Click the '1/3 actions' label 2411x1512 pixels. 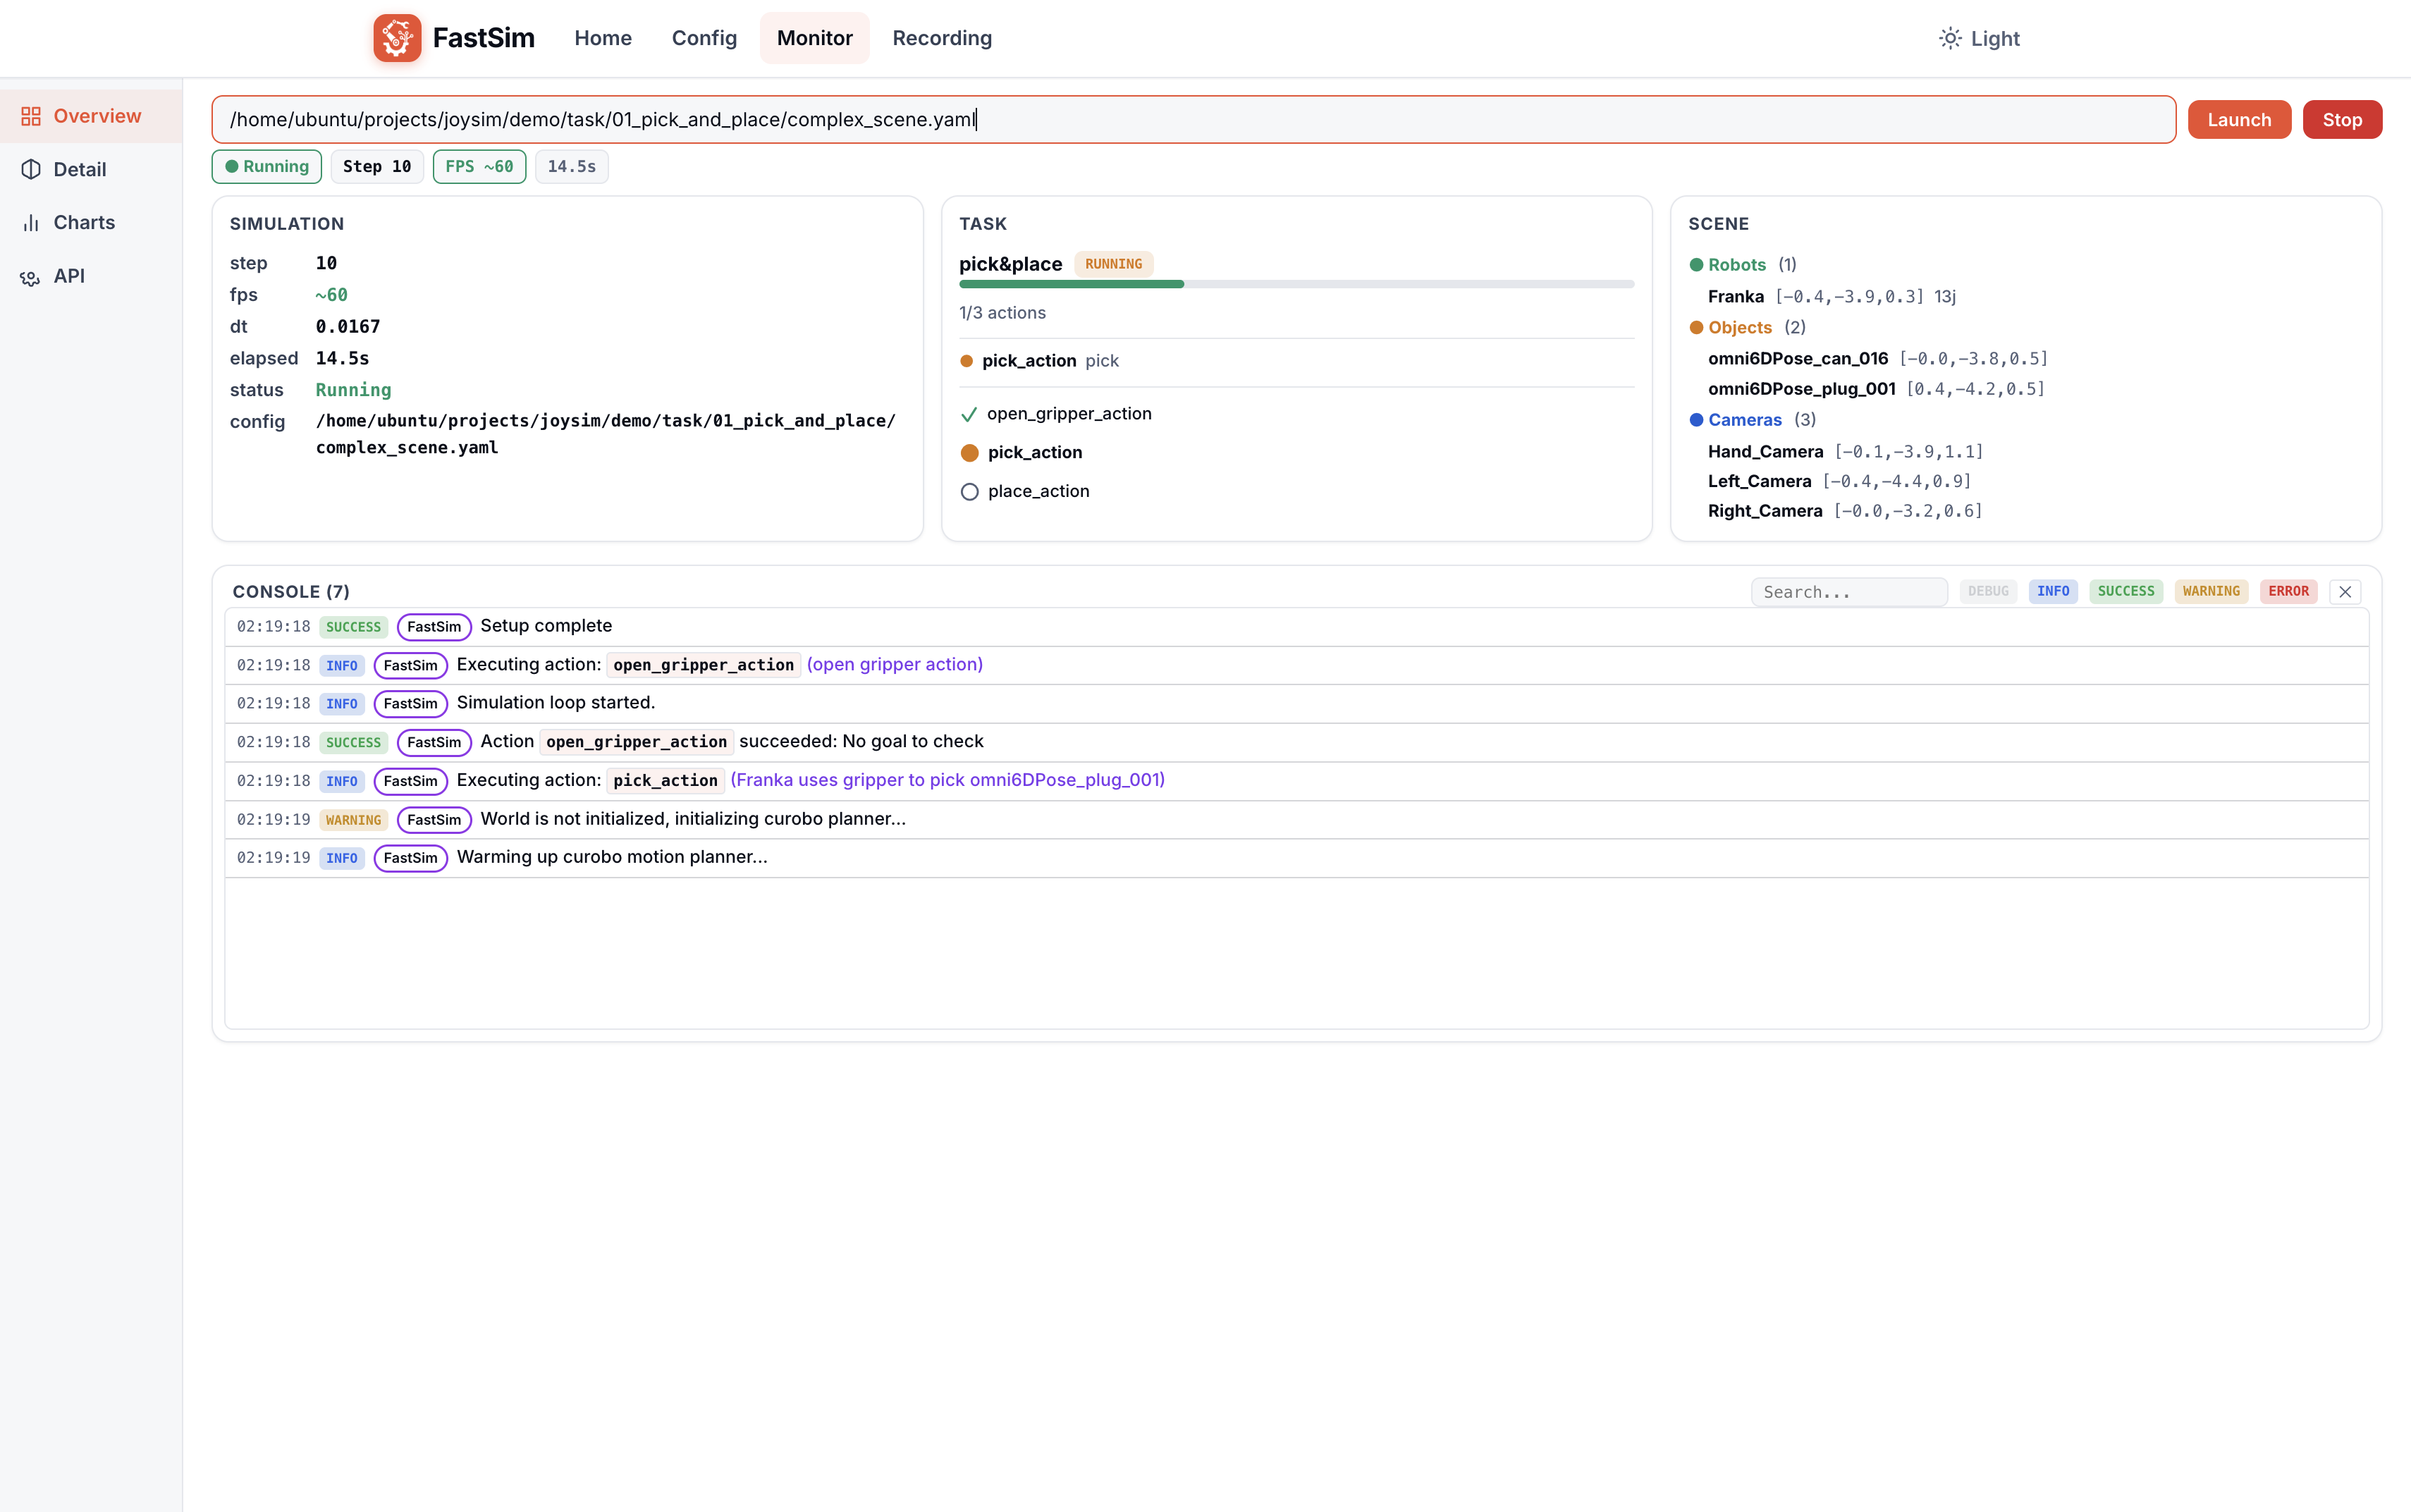coord(1002,312)
